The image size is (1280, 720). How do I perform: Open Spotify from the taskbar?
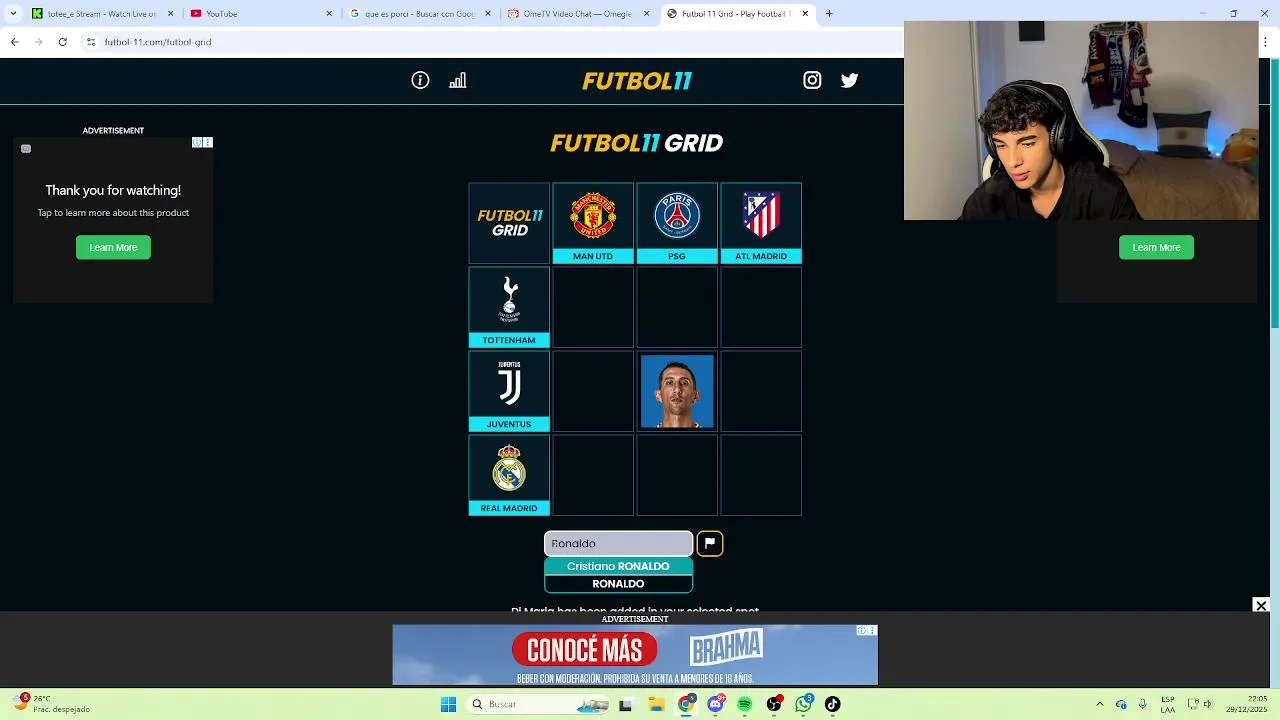[745, 704]
